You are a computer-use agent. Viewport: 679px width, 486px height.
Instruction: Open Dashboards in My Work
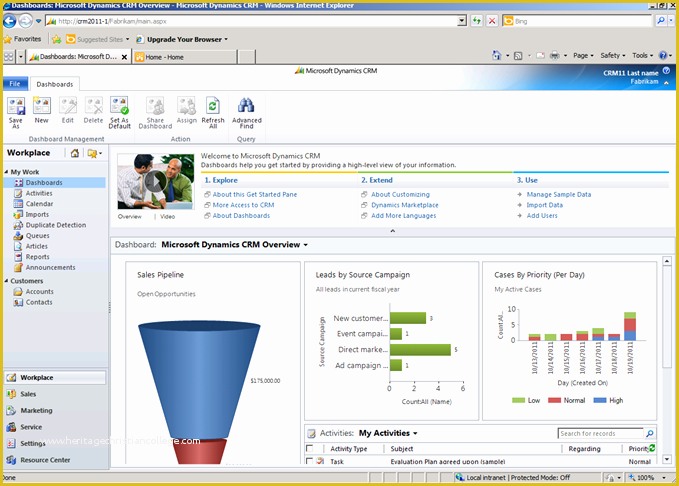pyautogui.click(x=44, y=183)
